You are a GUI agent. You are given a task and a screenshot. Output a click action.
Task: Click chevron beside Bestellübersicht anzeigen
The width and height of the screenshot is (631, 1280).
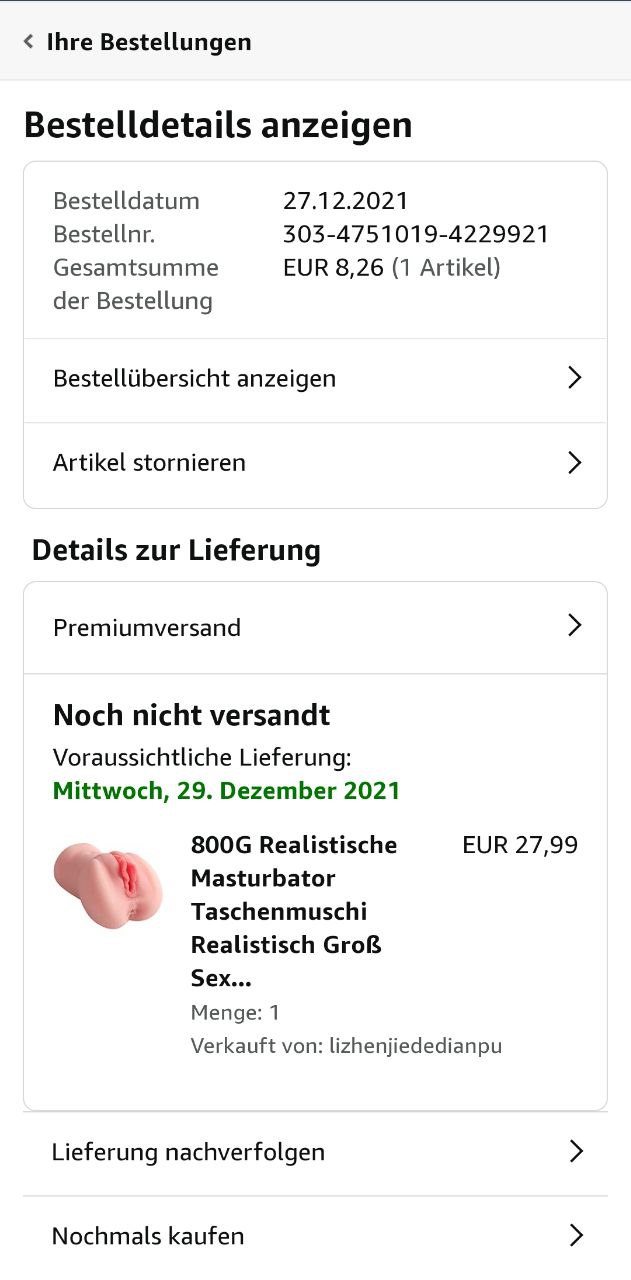pos(574,378)
